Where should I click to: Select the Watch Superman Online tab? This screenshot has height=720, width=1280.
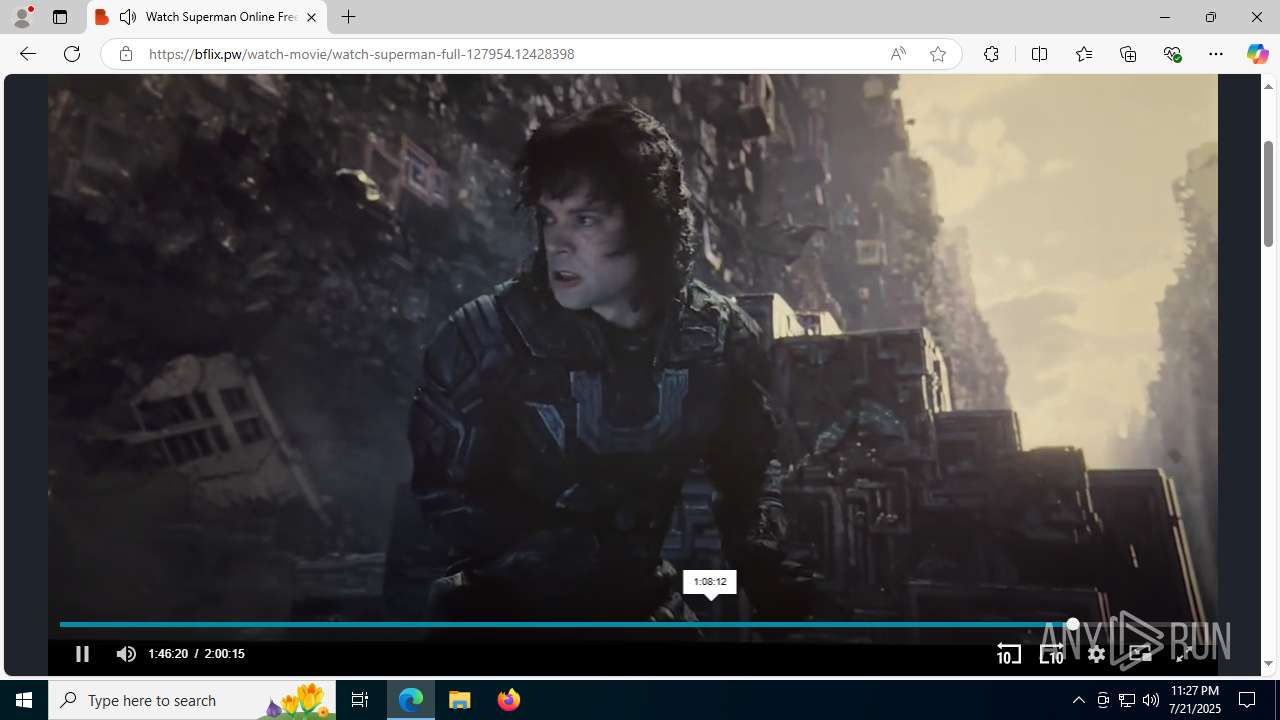pyautogui.click(x=207, y=17)
